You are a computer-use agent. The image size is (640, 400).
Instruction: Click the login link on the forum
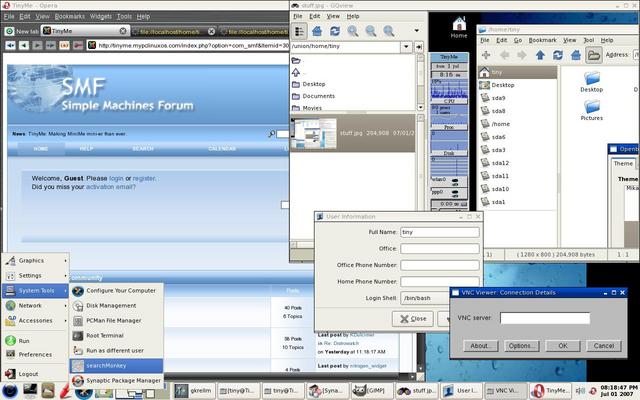click(x=116, y=178)
